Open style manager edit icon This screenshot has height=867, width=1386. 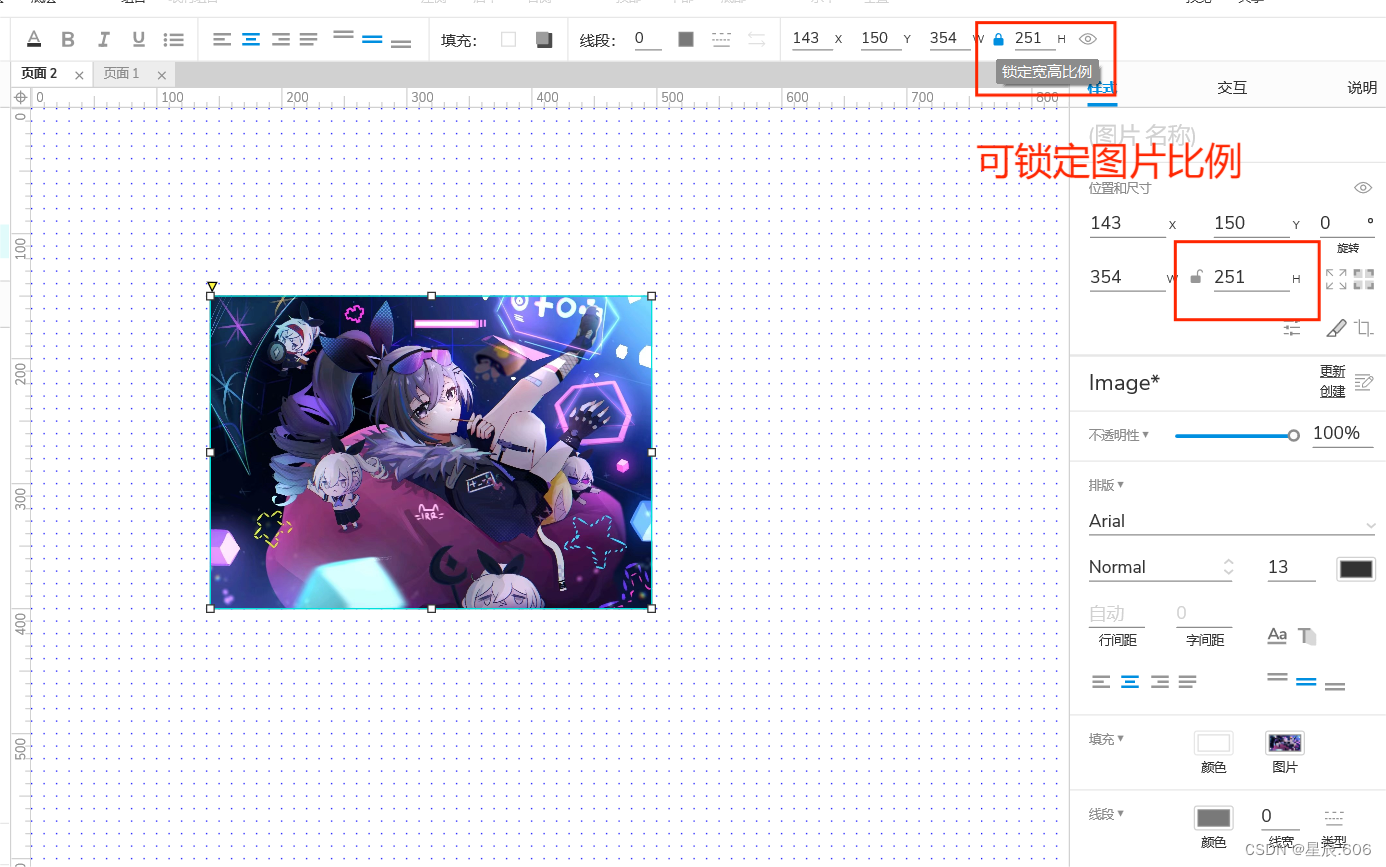click(x=1364, y=382)
